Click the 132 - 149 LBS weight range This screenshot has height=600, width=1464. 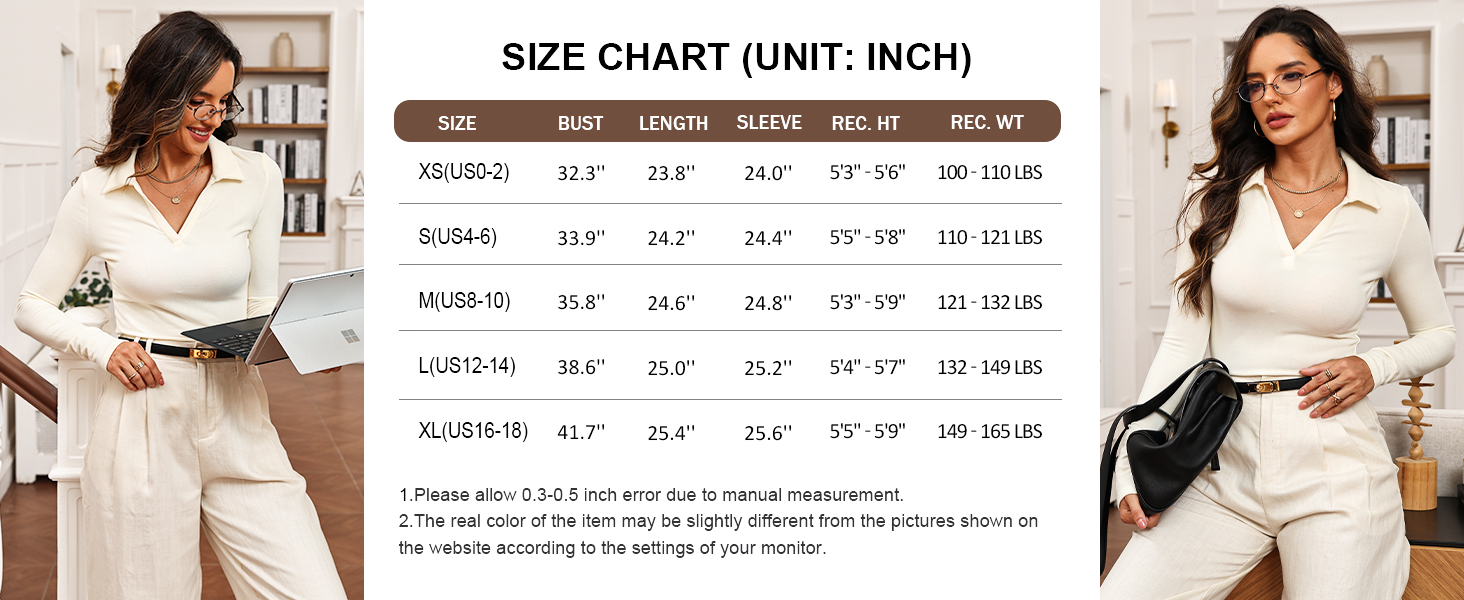pyautogui.click(x=989, y=368)
